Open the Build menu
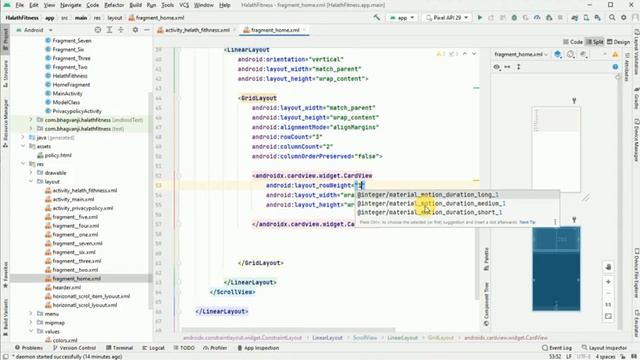Image resolution: width=640 pixels, height=360 pixels. coord(136,5)
